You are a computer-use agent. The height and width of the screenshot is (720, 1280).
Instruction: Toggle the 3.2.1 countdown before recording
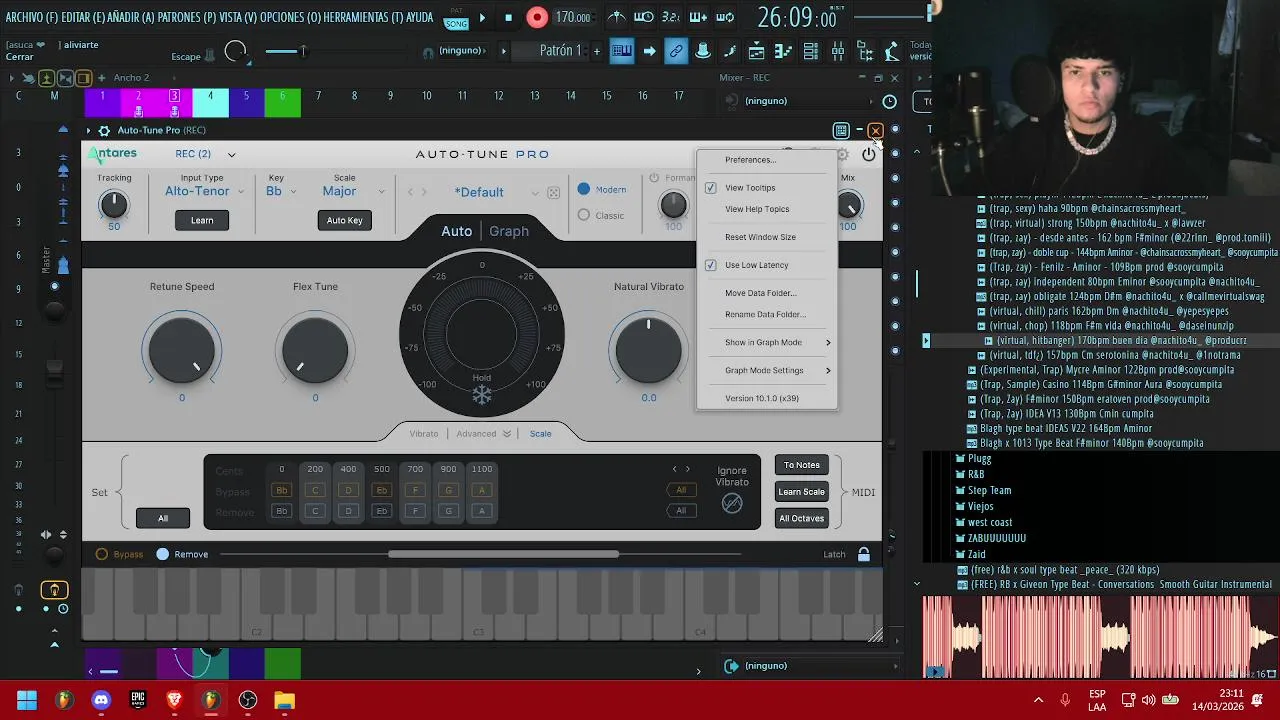pyautogui.click(x=671, y=17)
